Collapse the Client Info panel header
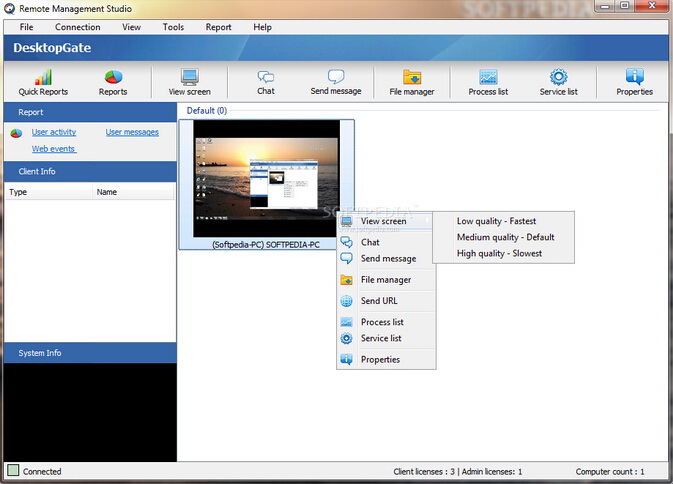The width and height of the screenshot is (673, 484). tap(90, 171)
